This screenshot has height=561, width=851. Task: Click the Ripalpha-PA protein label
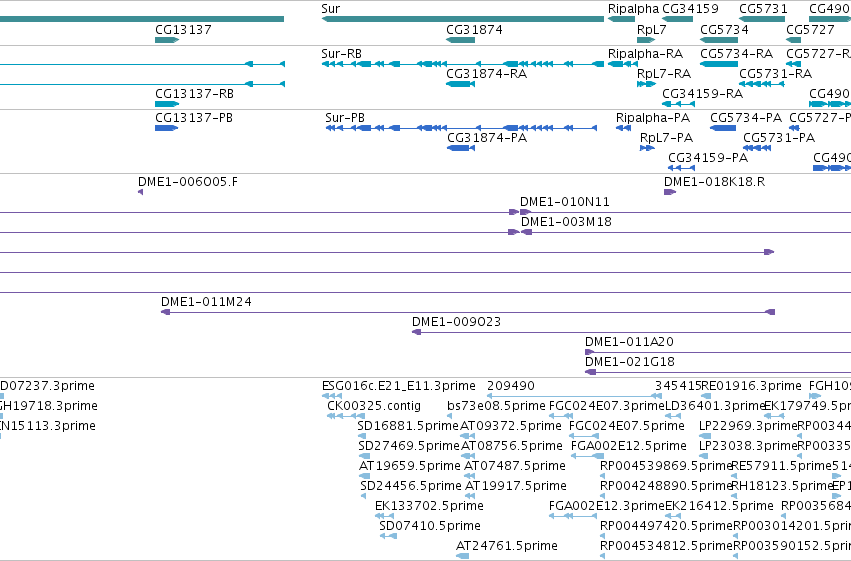(x=653, y=118)
